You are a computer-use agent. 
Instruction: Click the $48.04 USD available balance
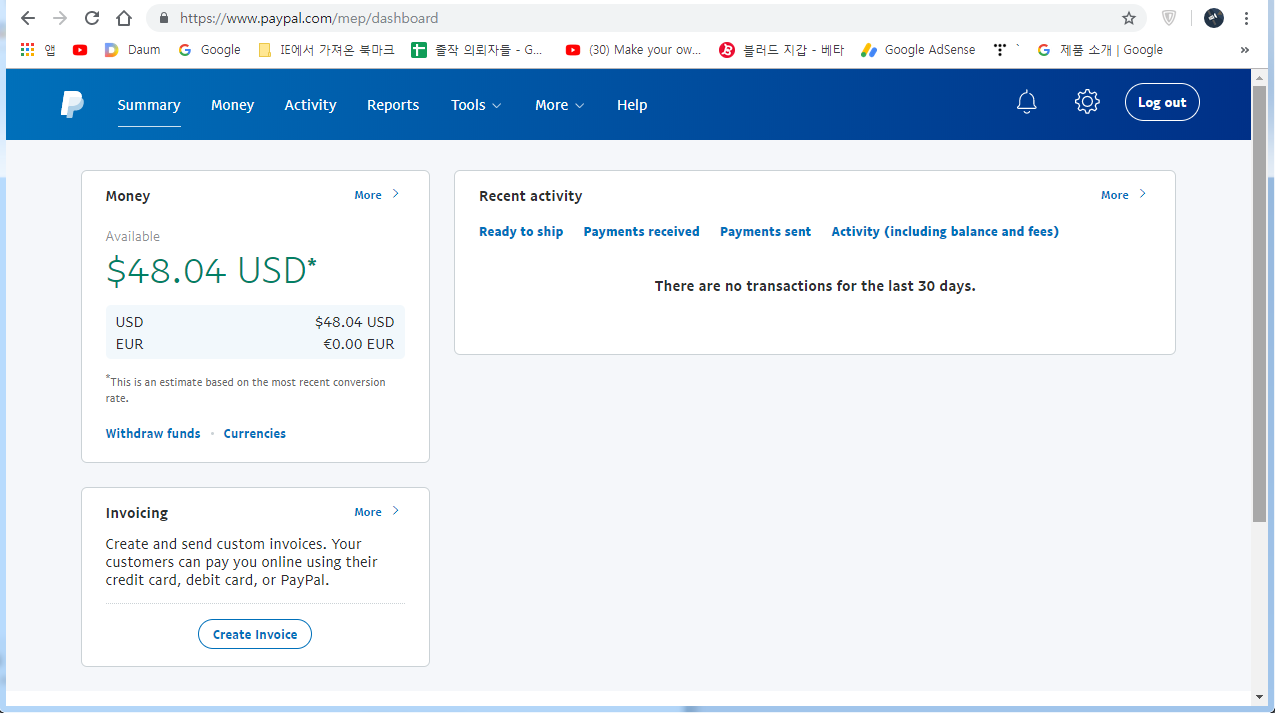(212, 271)
